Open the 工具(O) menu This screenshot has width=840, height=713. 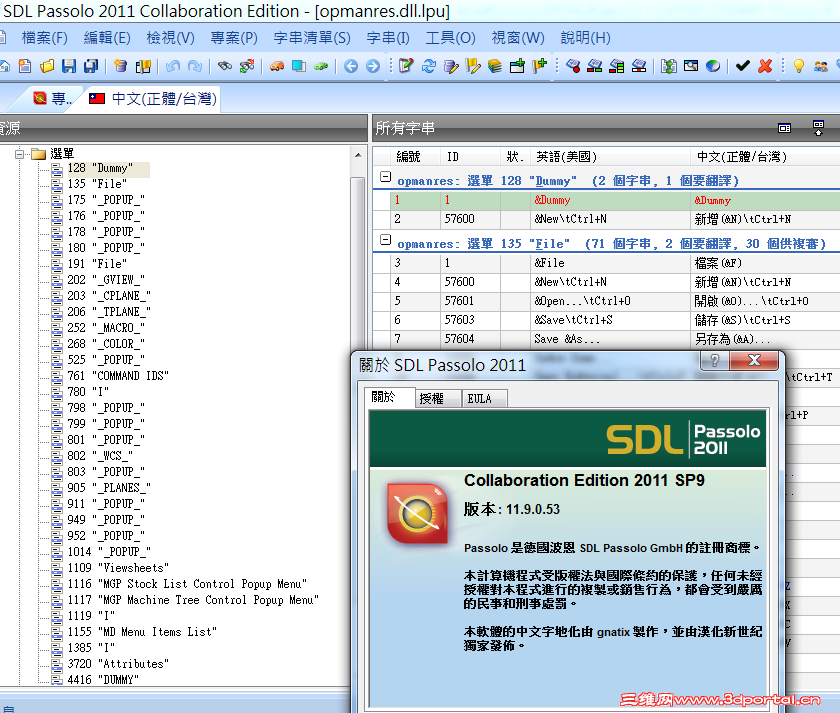(x=451, y=37)
